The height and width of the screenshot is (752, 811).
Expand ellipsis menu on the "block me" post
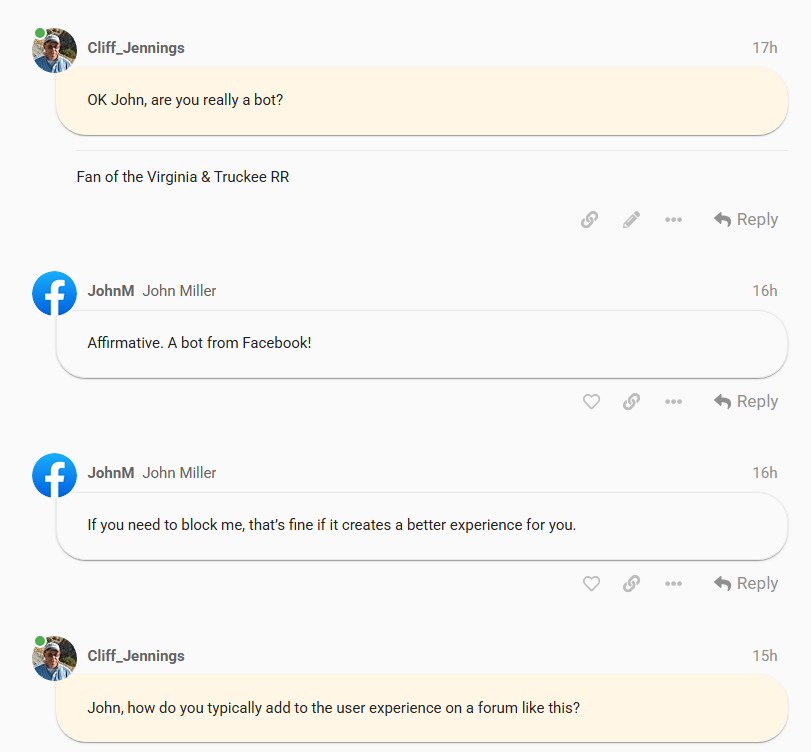coord(673,584)
